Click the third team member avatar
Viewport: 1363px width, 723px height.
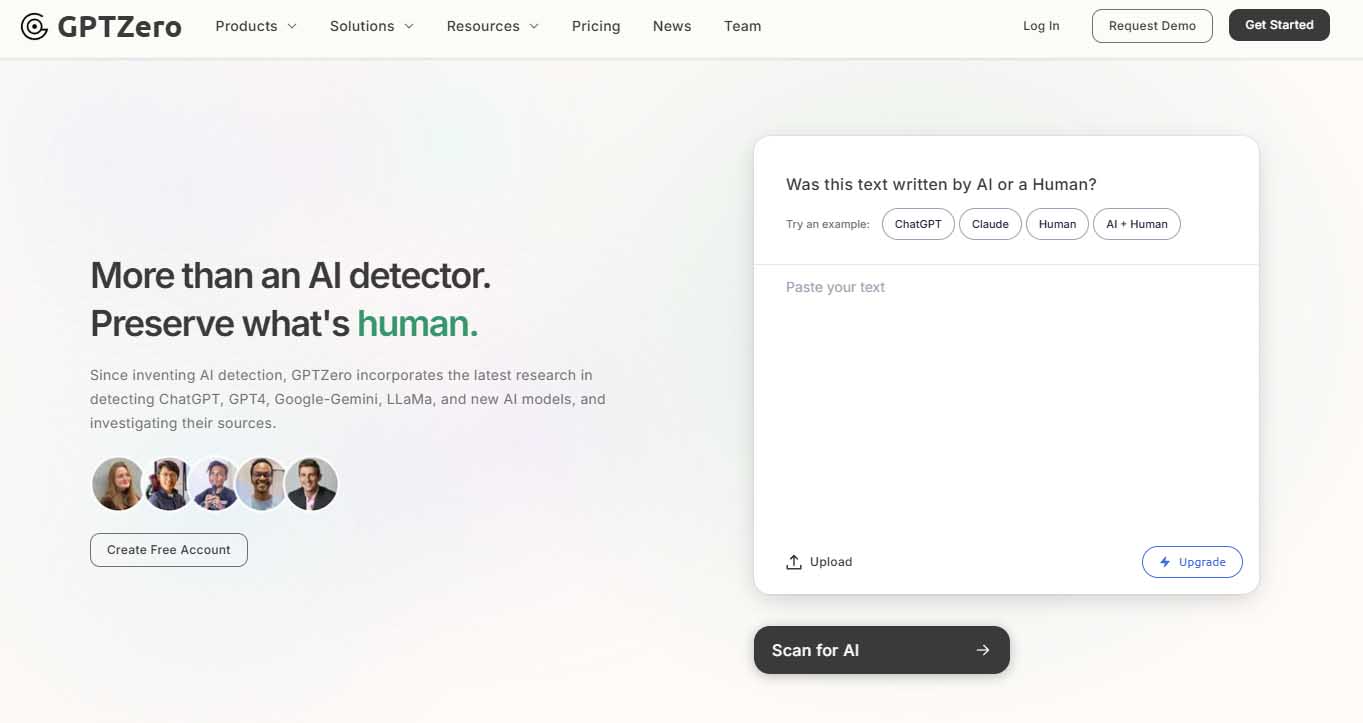pos(215,484)
